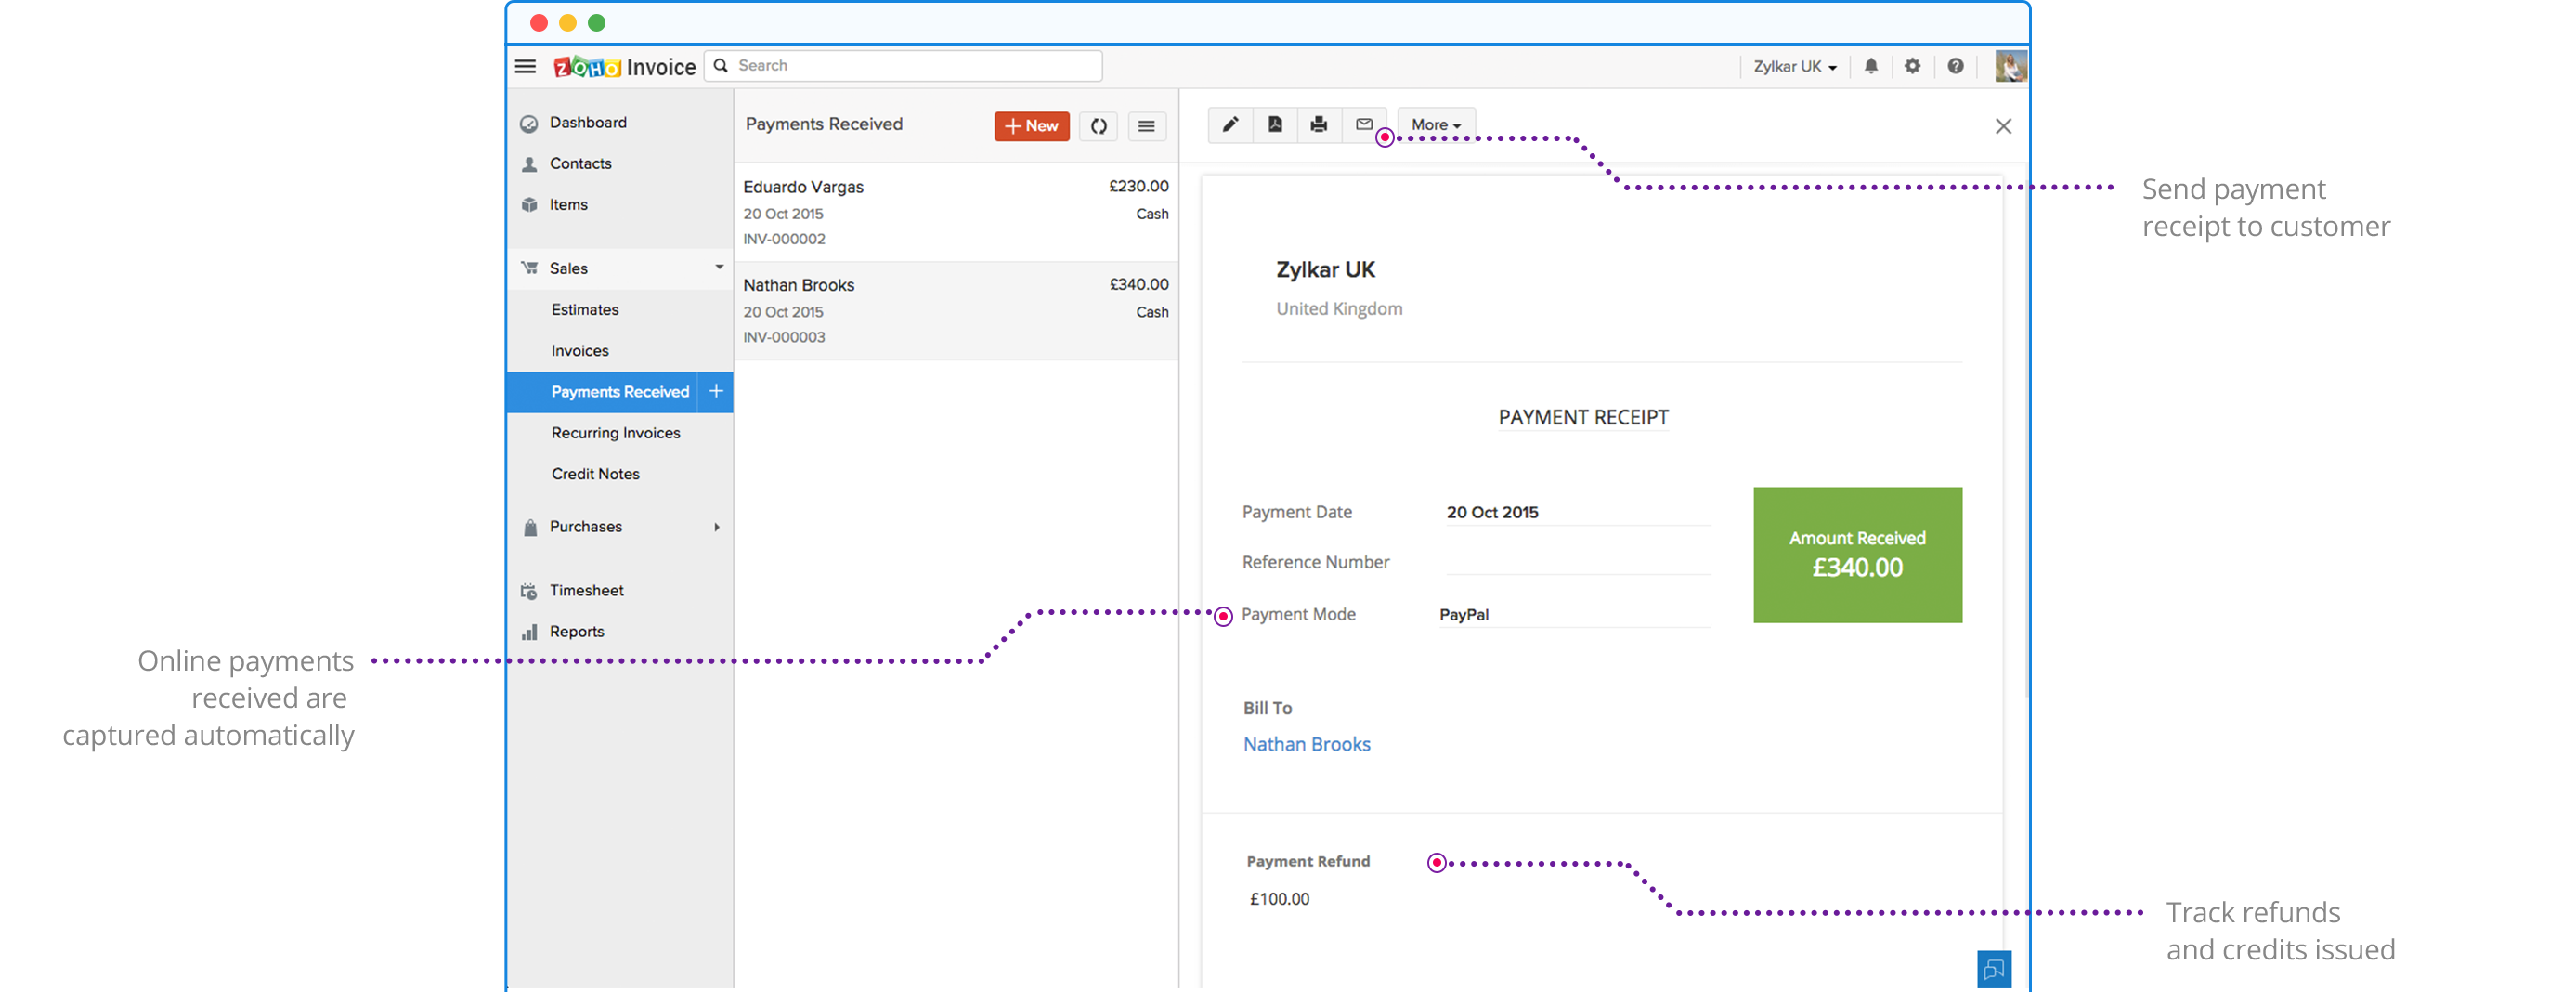The height and width of the screenshot is (992, 2576).
Task: Toggle the hamburger sidebar menu
Action: (x=525, y=66)
